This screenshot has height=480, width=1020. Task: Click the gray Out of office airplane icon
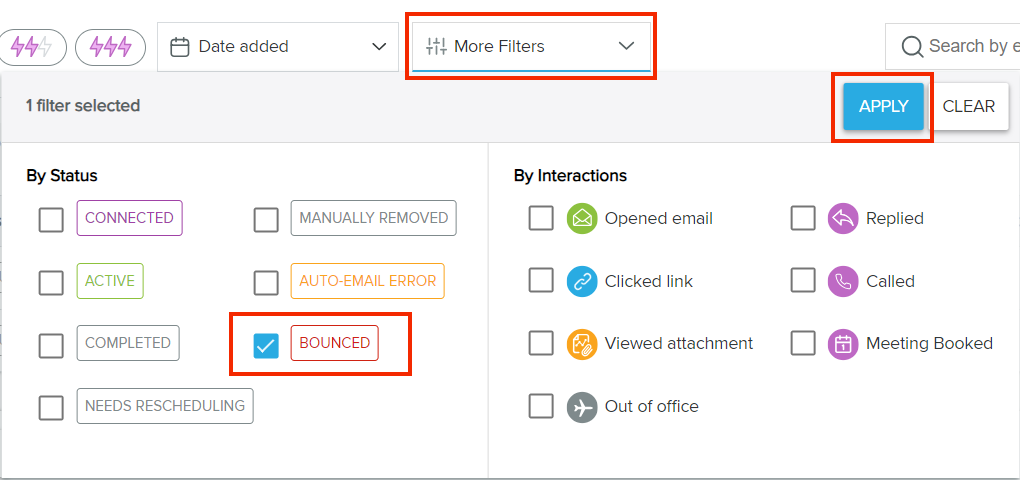(x=582, y=407)
